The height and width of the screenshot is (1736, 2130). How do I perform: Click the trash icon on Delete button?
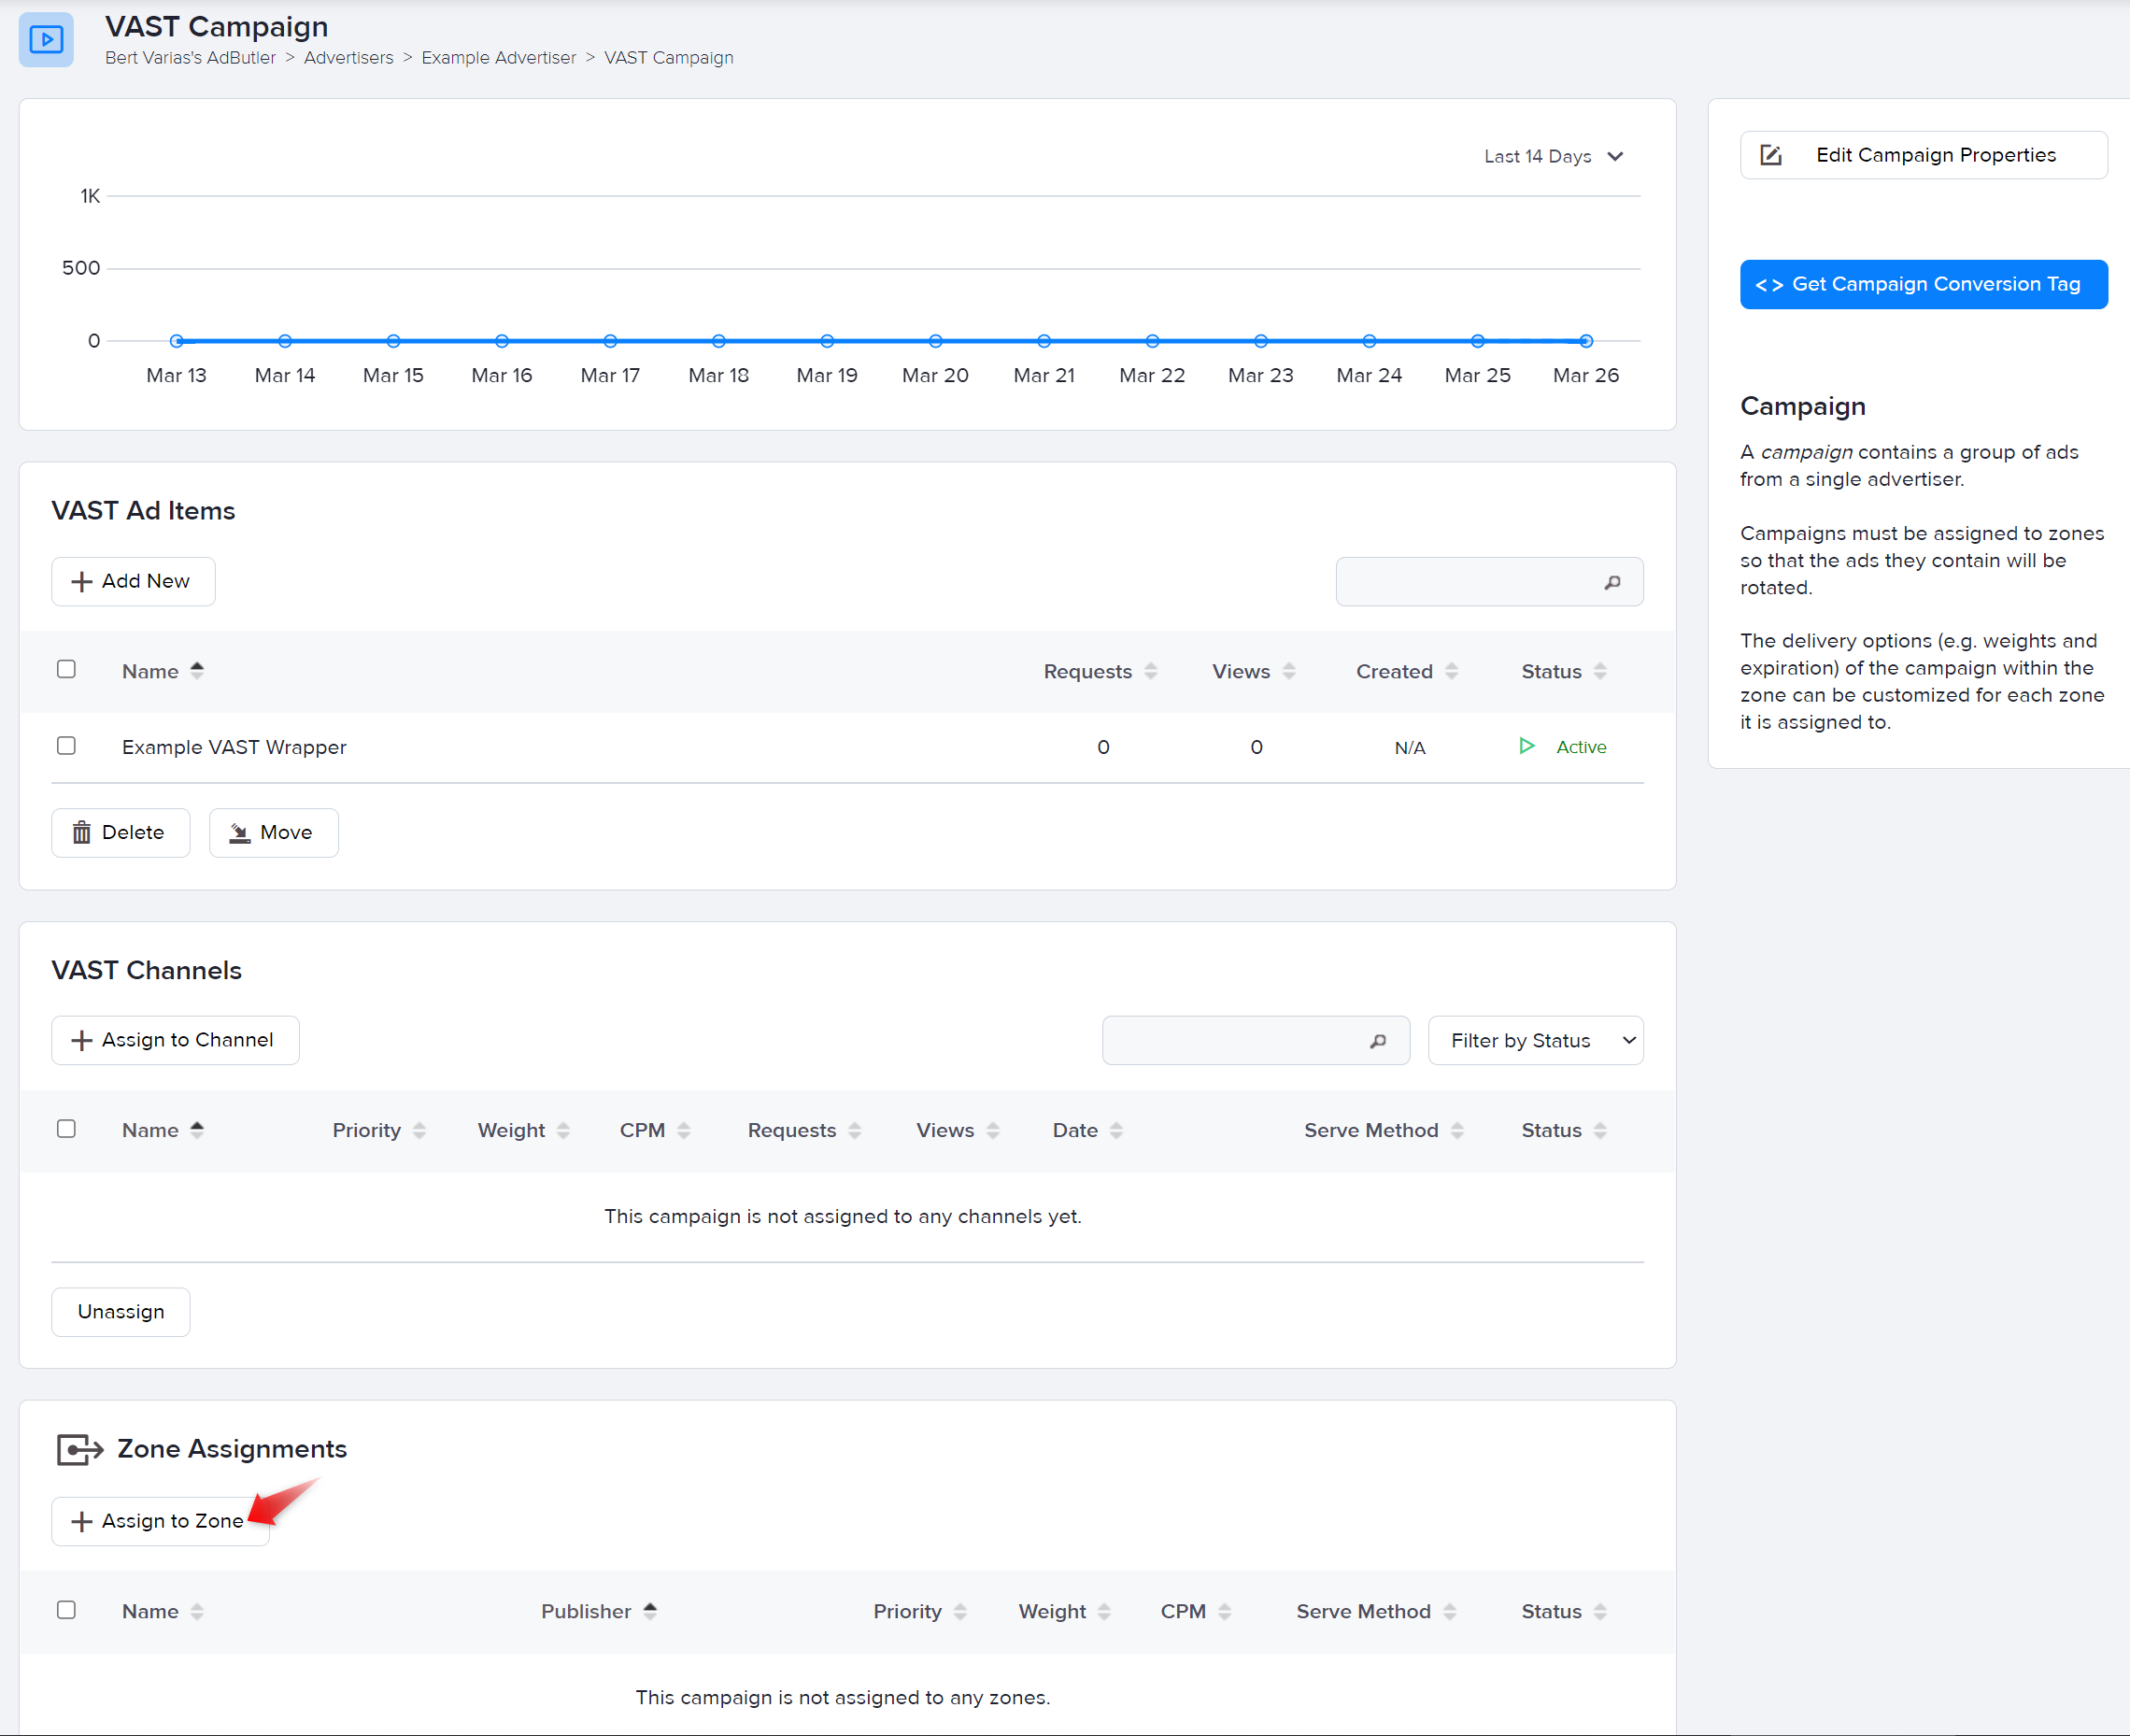(82, 833)
